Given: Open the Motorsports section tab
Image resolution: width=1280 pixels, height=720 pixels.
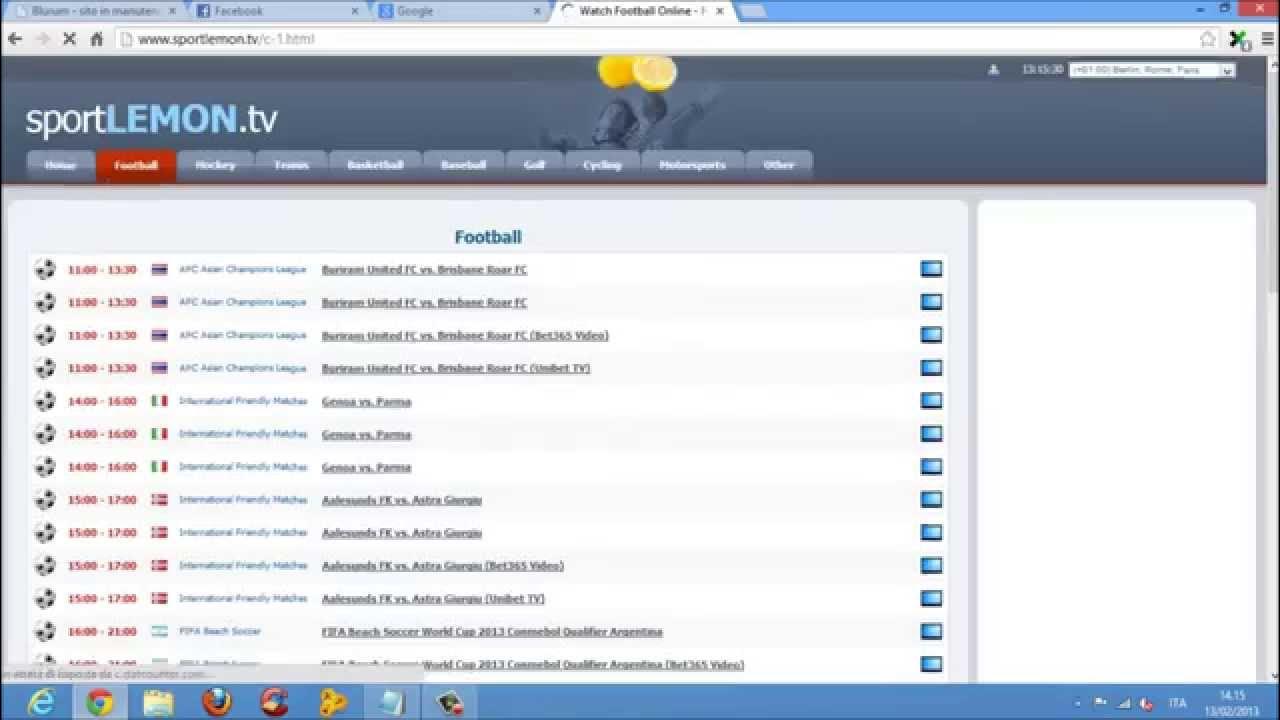Looking at the screenshot, I should click(692, 165).
